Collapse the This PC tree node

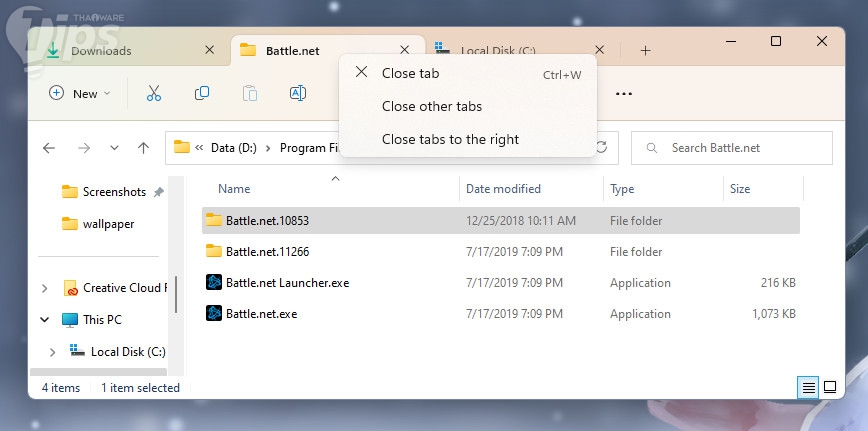[x=44, y=320]
